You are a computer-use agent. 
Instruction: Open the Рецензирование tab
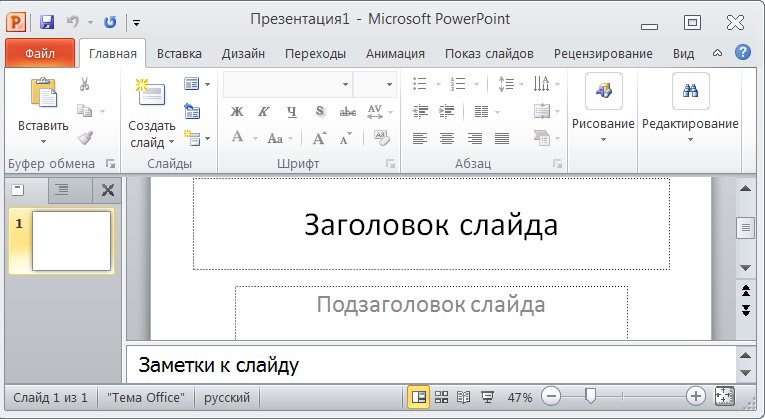coord(603,54)
